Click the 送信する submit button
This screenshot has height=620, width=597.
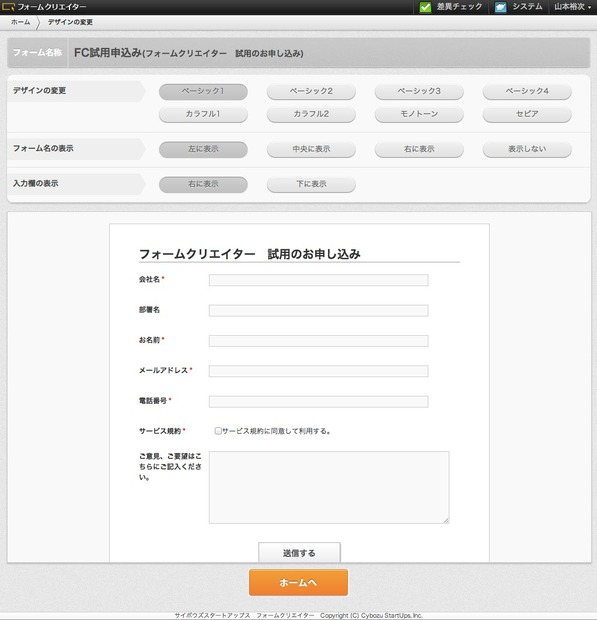[299, 552]
